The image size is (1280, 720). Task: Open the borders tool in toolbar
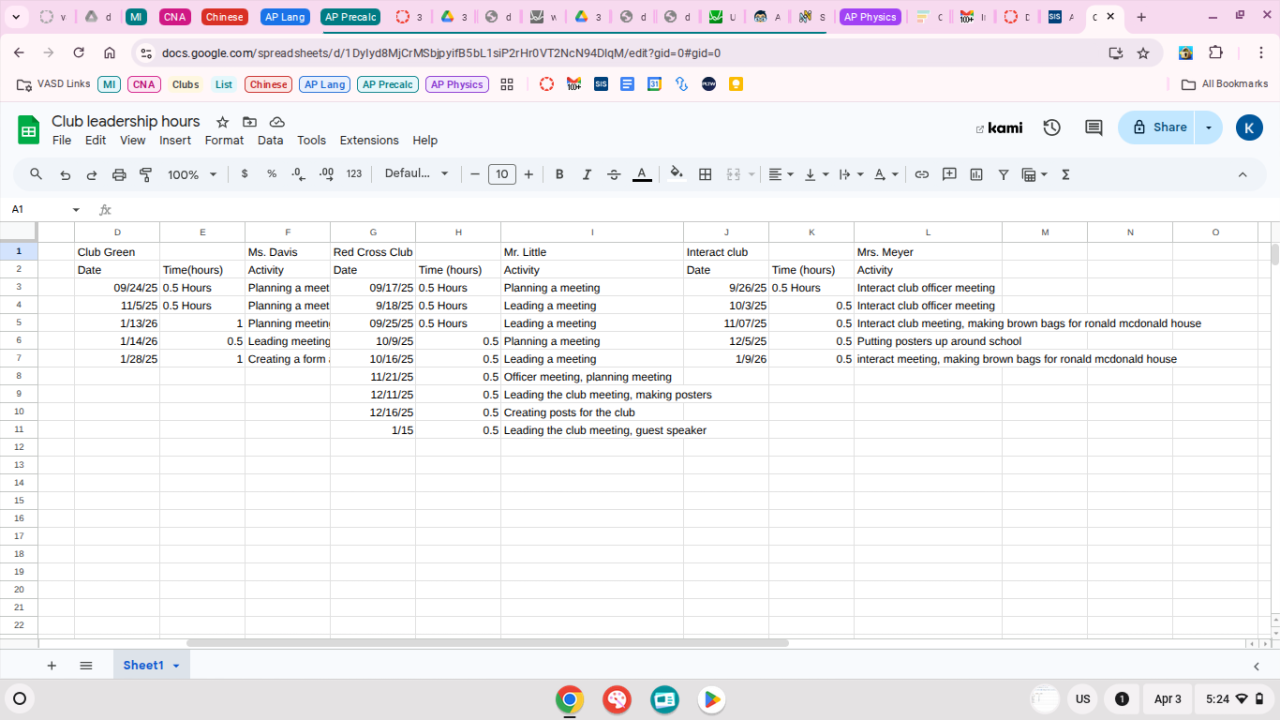pyautogui.click(x=705, y=174)
